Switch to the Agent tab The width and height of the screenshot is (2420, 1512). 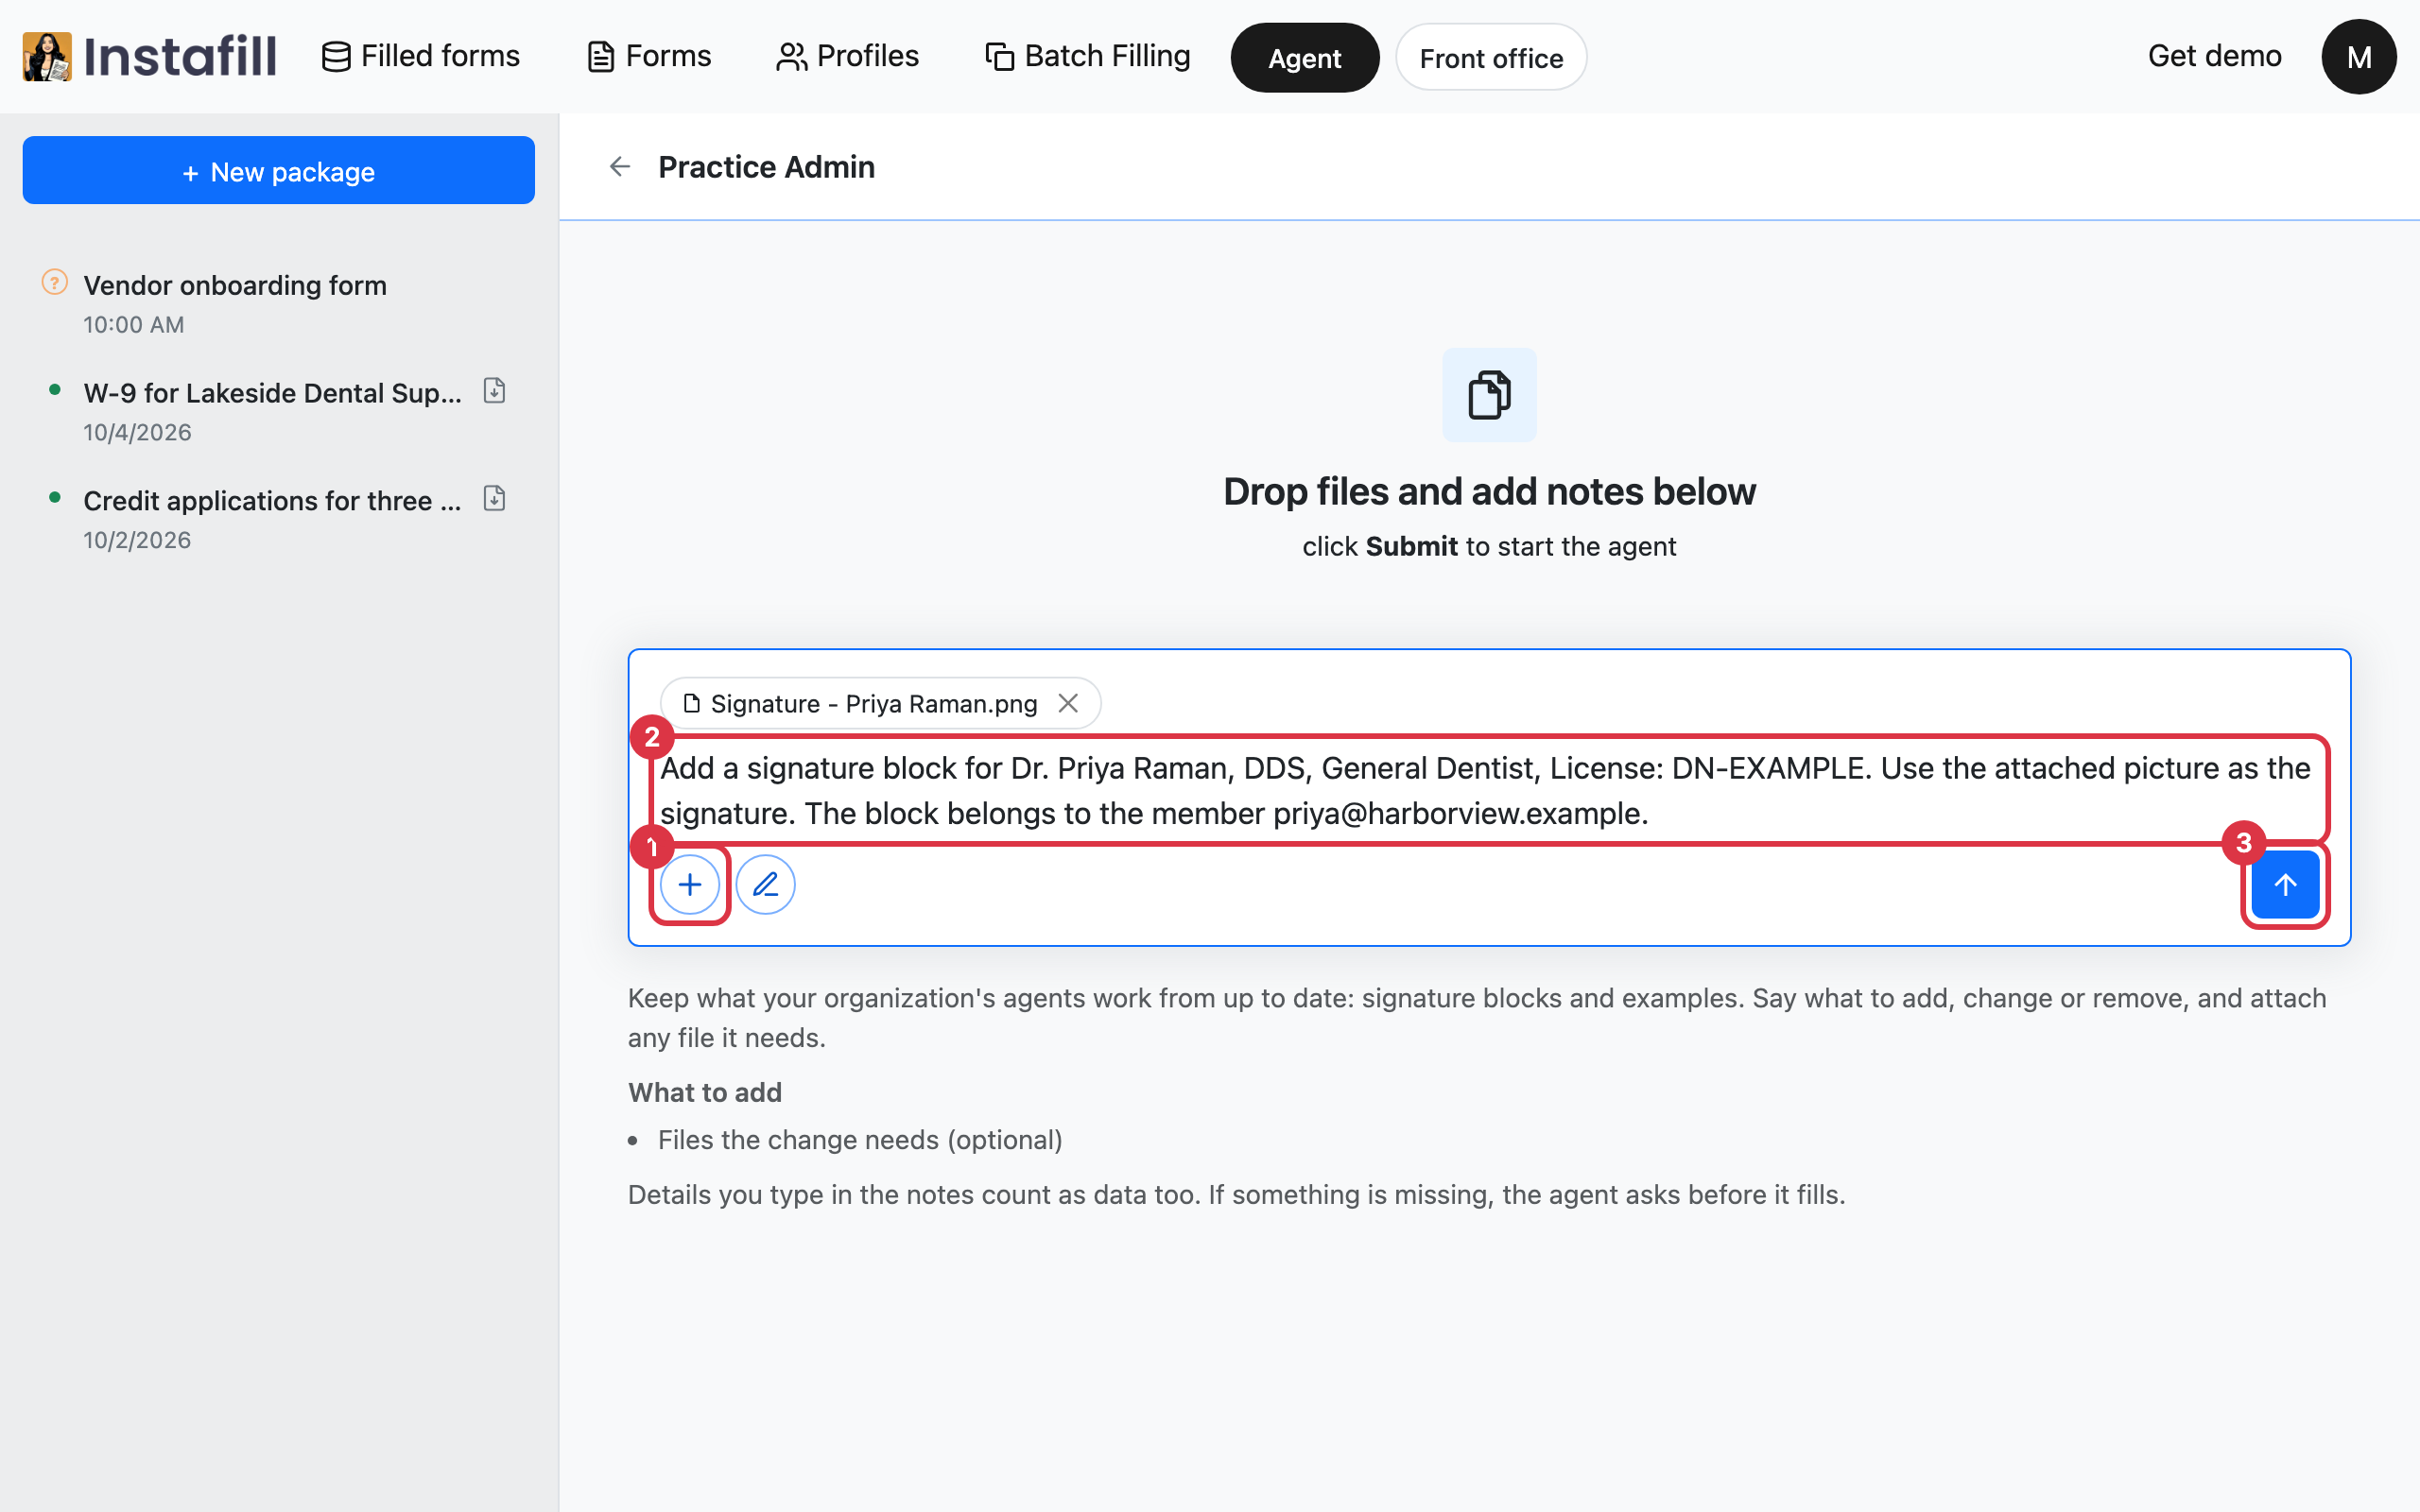coord(1304,58)
